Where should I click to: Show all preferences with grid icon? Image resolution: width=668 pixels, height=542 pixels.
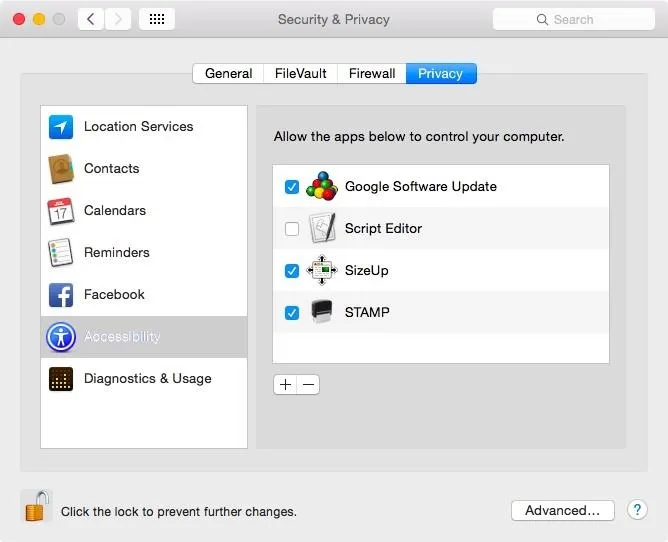click(x=157, y=19)
